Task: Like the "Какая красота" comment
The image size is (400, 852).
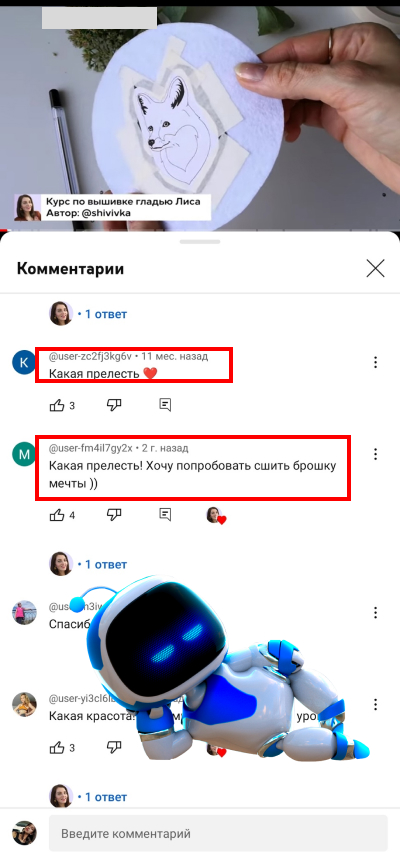Action: tap(57, 748)
